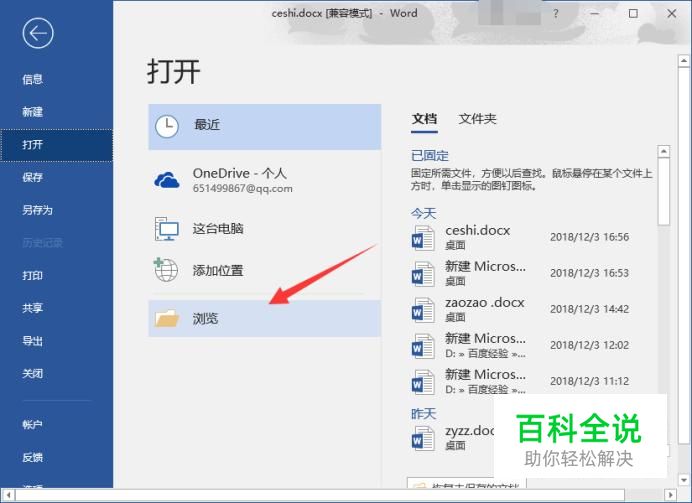Screen dimensions: 692x503
Task: Click Word icon of 11:12 document
Action: 423,382
